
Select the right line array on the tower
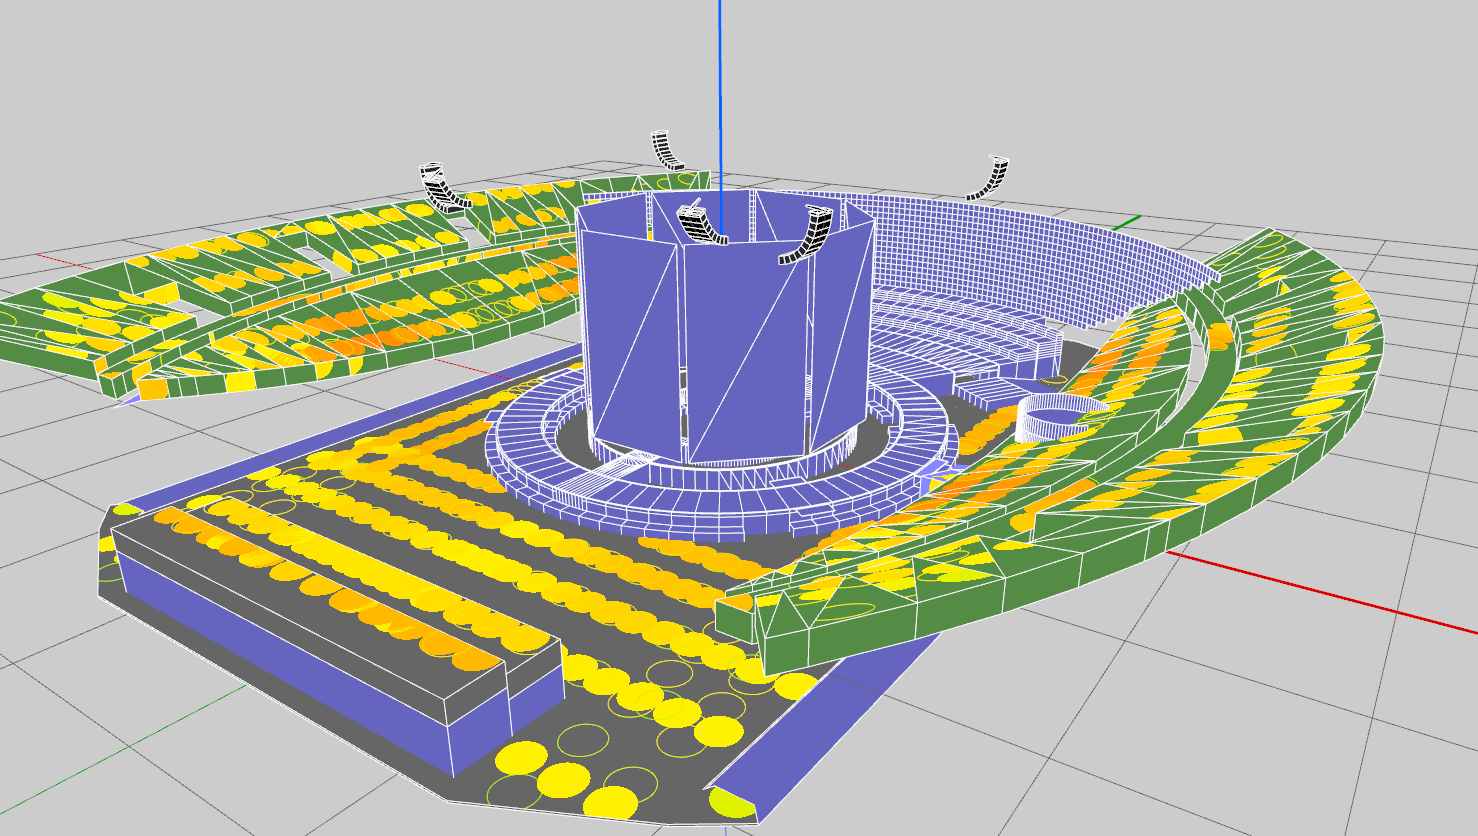coord(808,236)
